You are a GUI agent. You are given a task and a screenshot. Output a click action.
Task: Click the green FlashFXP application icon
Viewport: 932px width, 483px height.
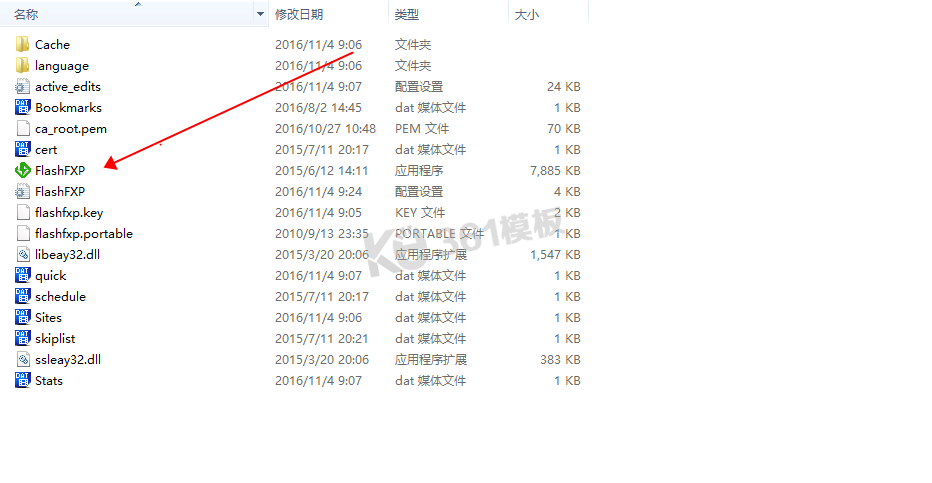23,171
